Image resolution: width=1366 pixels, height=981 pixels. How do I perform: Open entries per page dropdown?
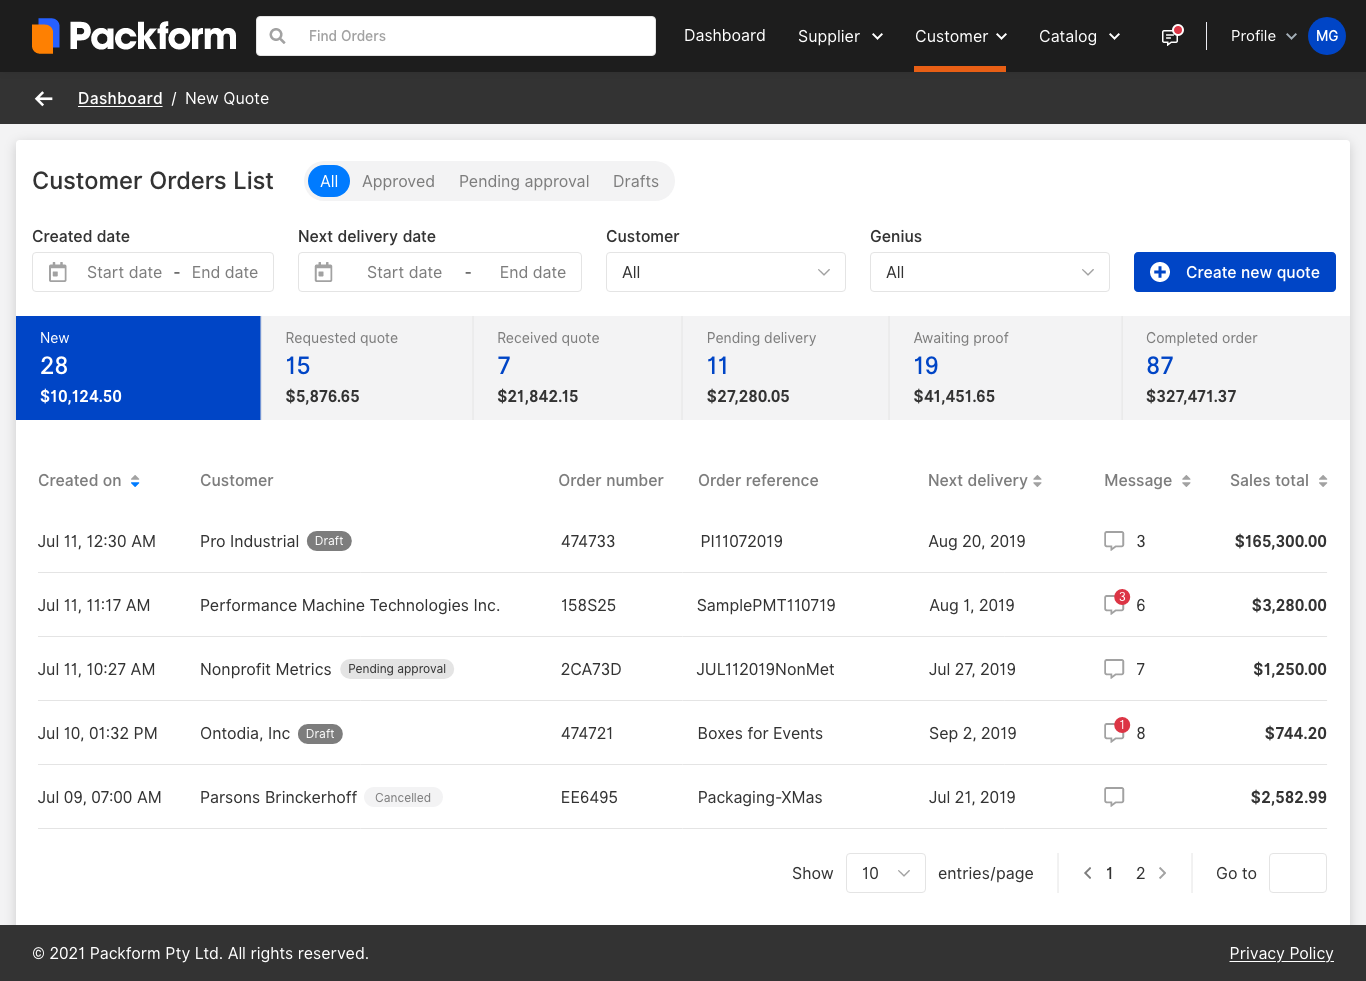tap(886, 873)
